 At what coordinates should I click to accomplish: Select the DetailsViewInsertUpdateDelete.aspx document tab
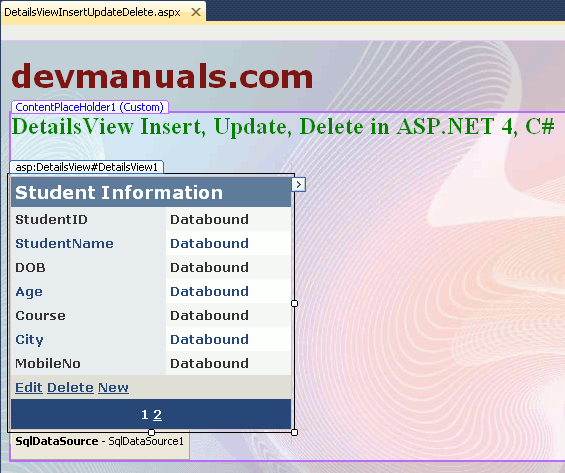[x=92, y=12]
